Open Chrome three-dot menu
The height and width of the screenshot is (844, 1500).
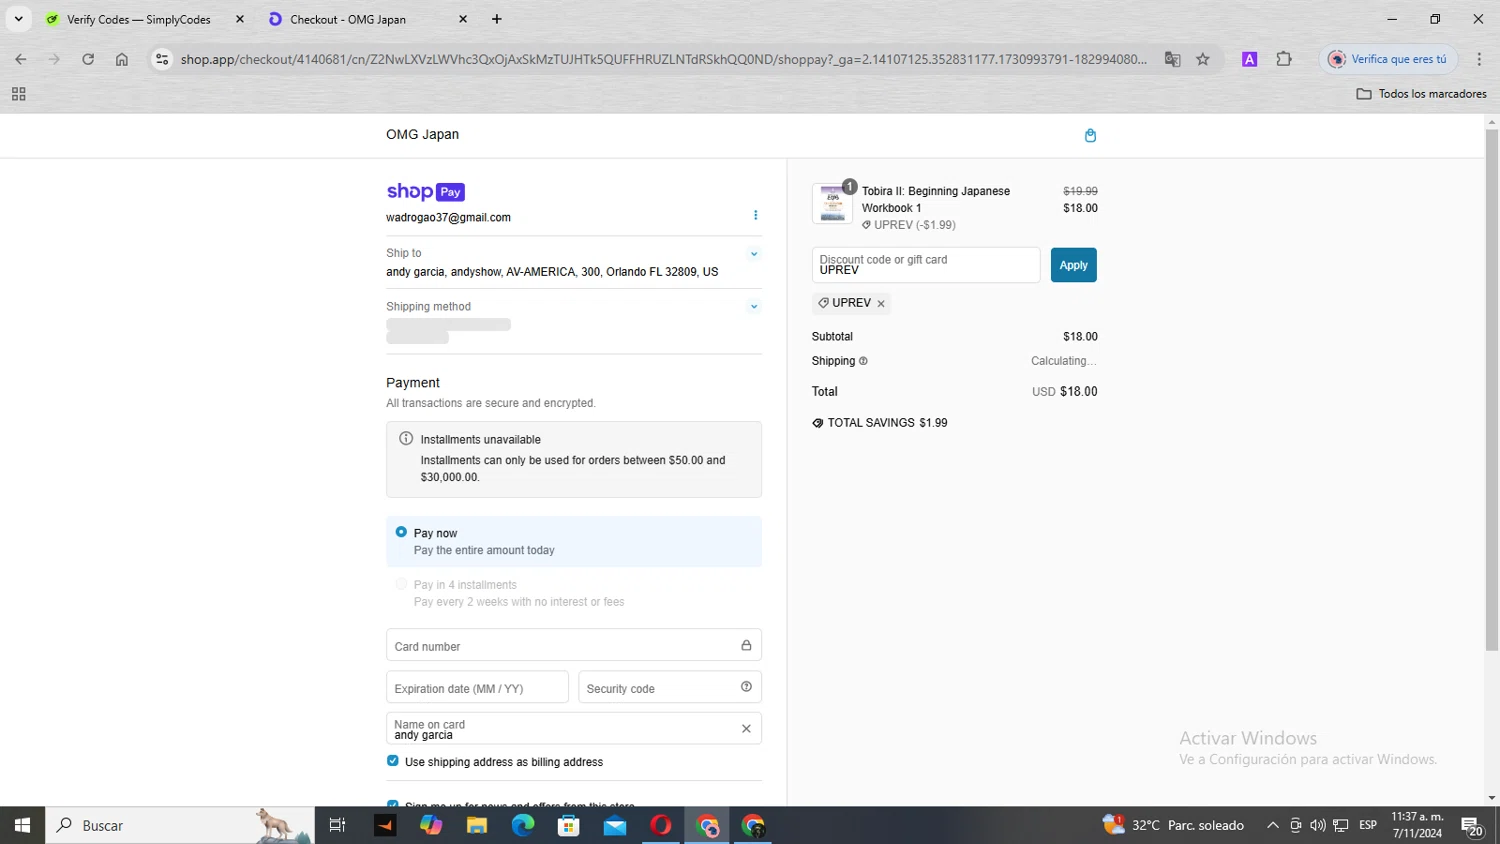click(x=1479, y=59)
